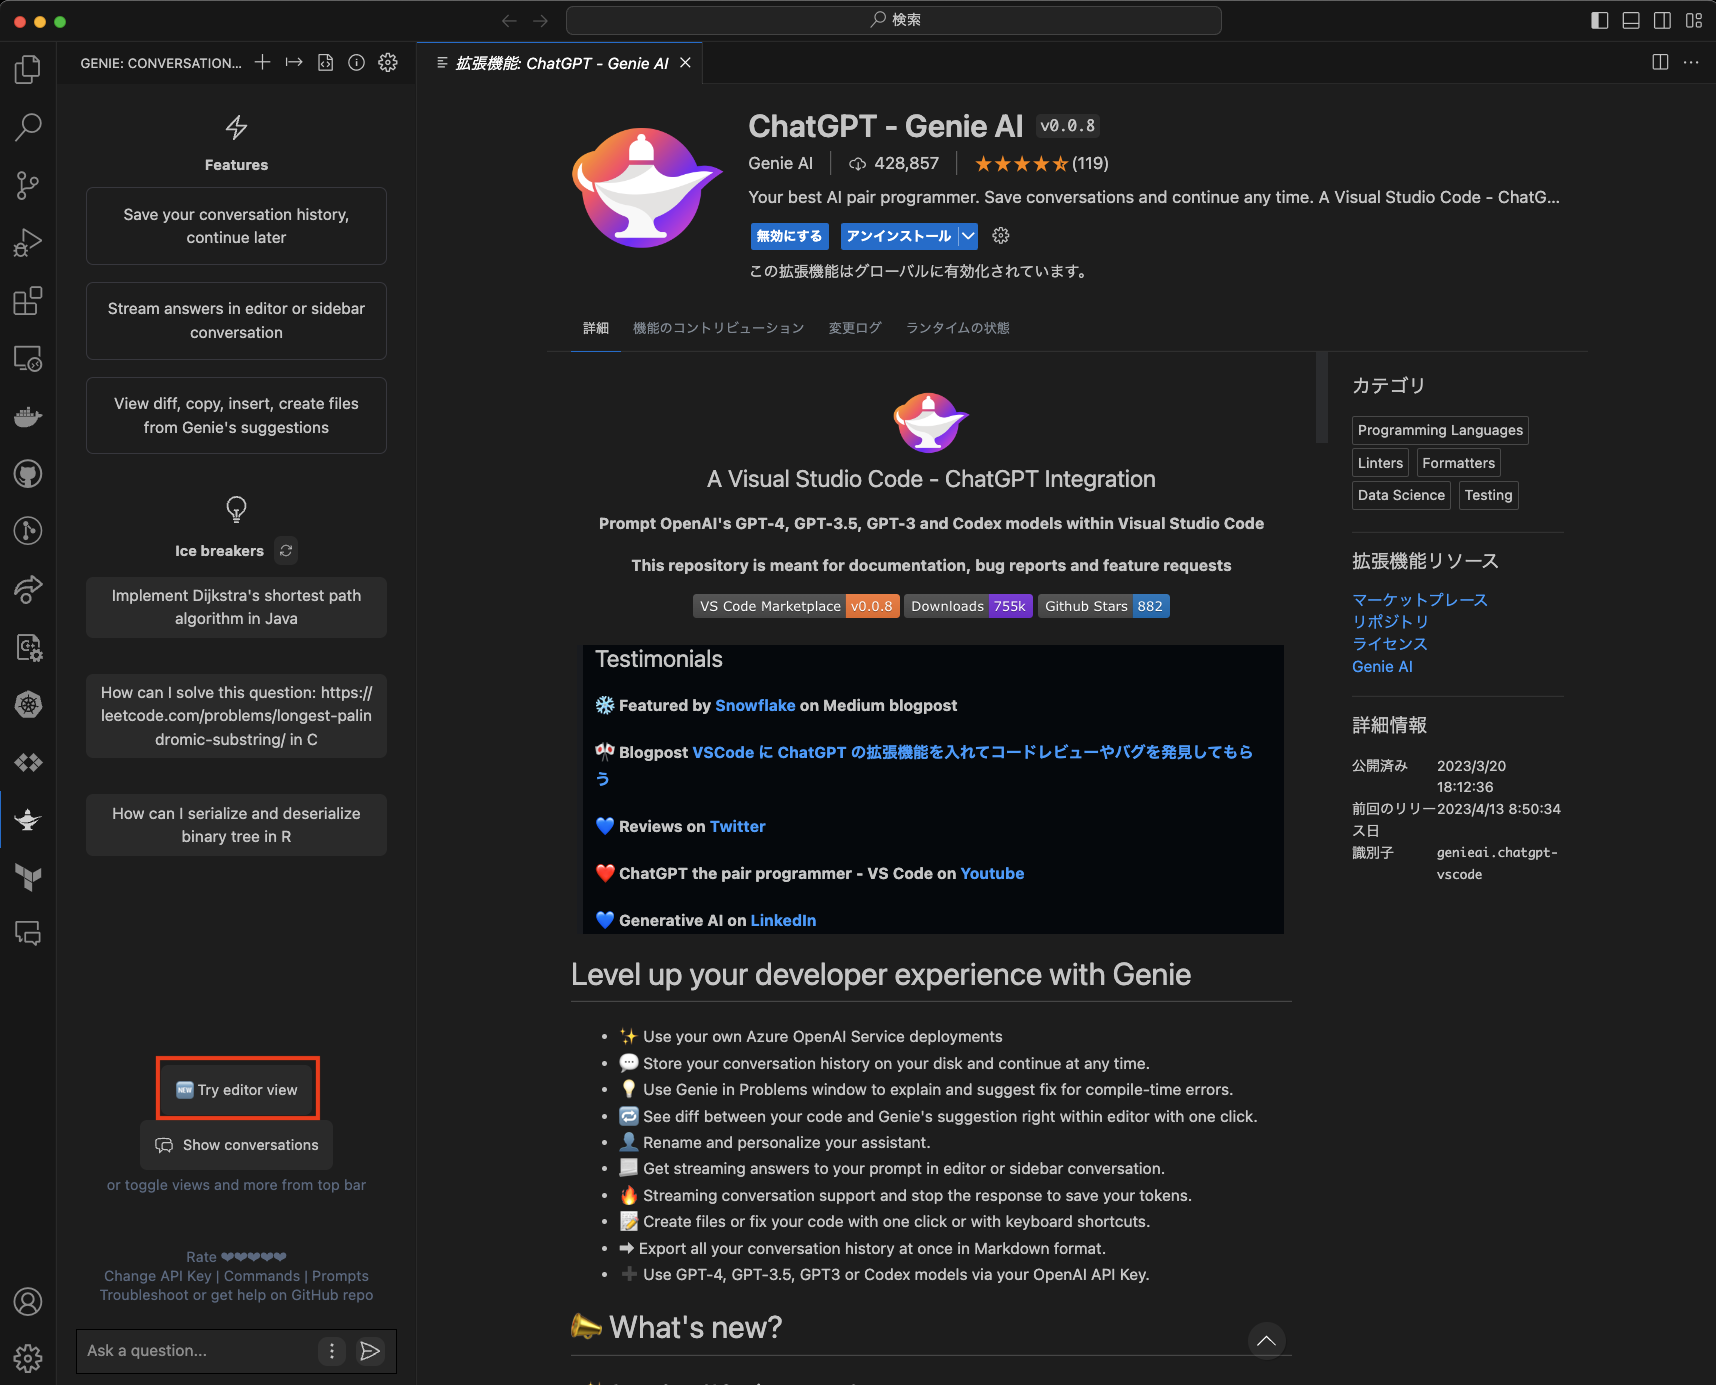The height and width of the screenshot is (1385, 1716).
Task: Open the chat comments view icon
Action: tap(28, 934)
